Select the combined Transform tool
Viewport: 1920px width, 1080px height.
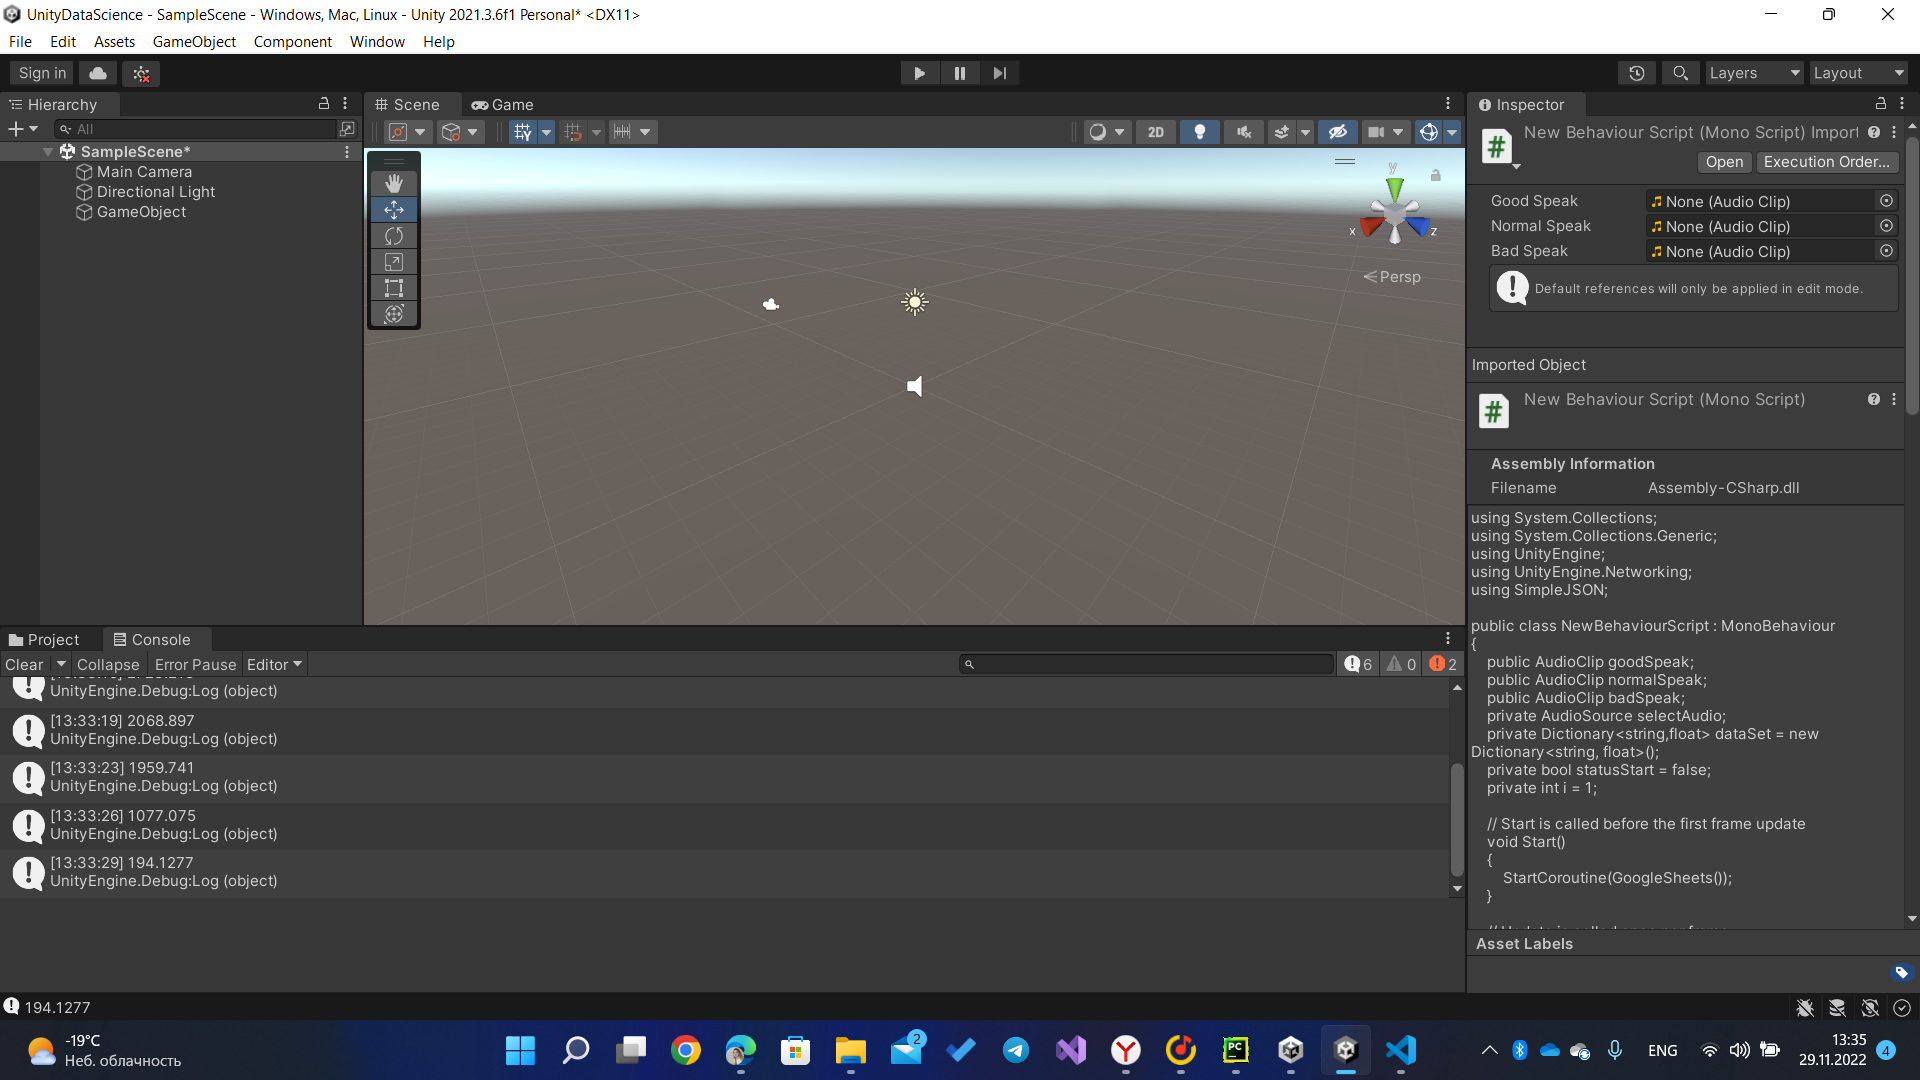pos(394,314)
